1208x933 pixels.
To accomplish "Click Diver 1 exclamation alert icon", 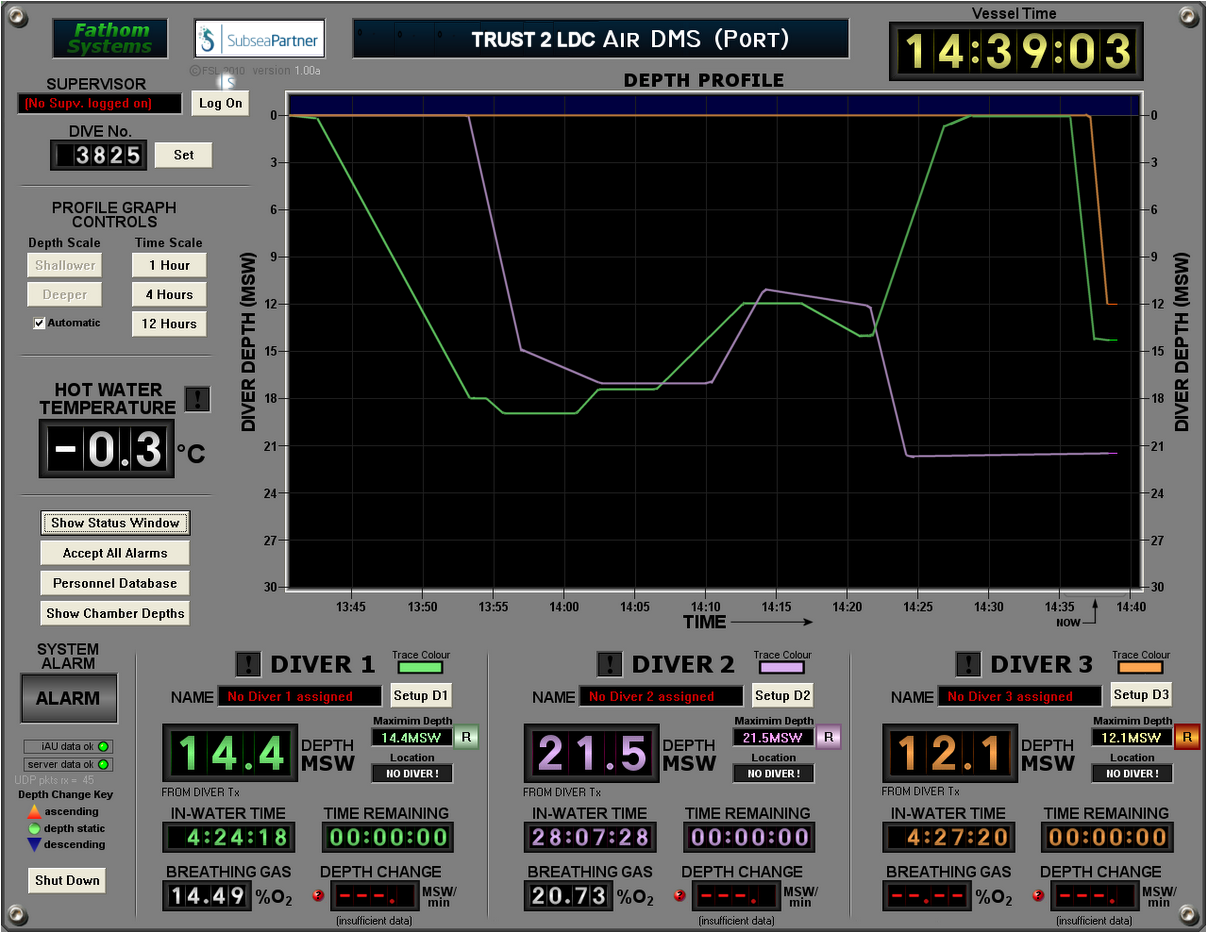I will 248,664.
